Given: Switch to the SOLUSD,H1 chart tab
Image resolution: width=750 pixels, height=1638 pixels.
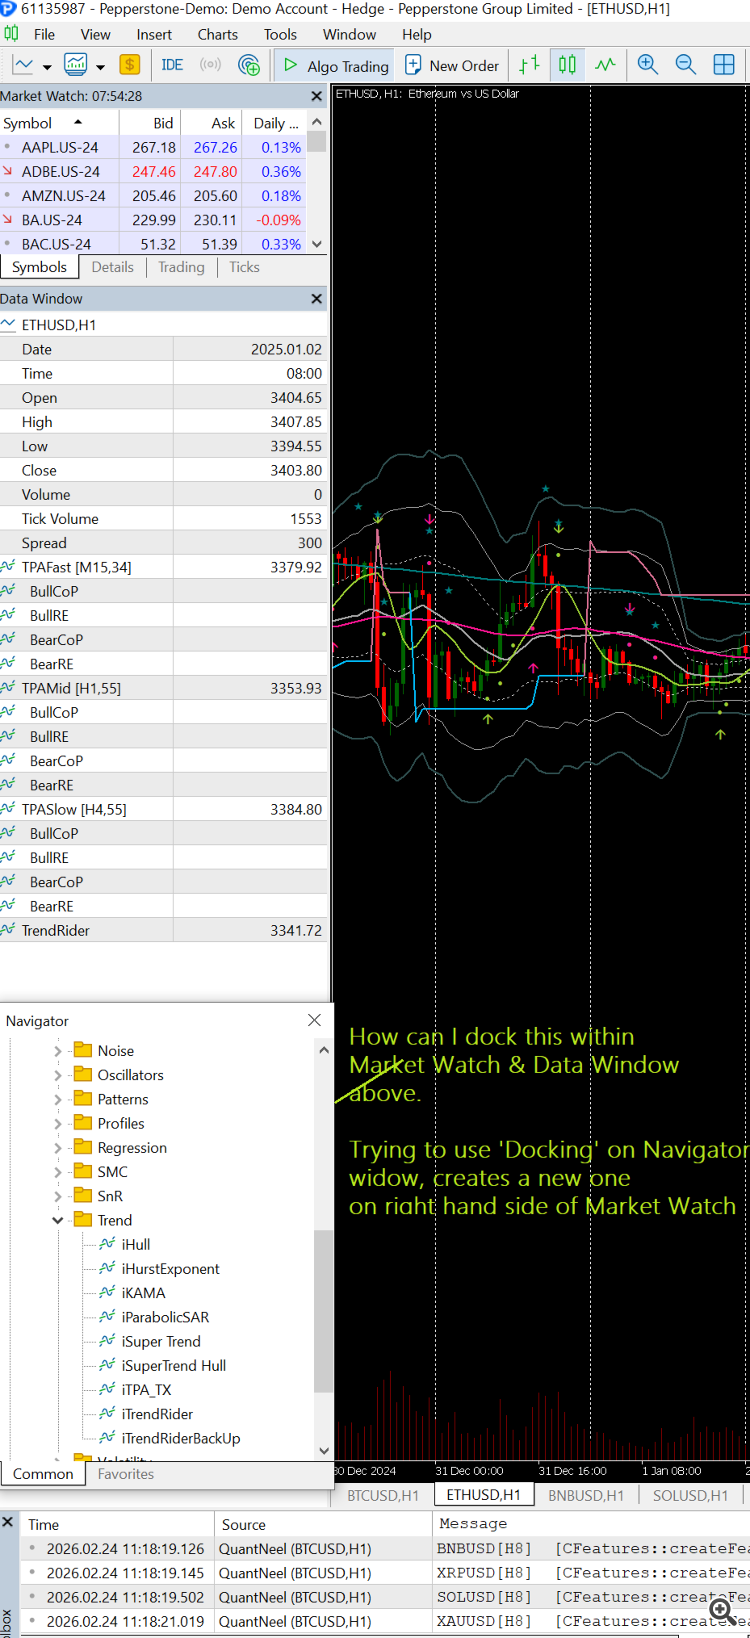Looking at the screenshot, I should 690,1495.
